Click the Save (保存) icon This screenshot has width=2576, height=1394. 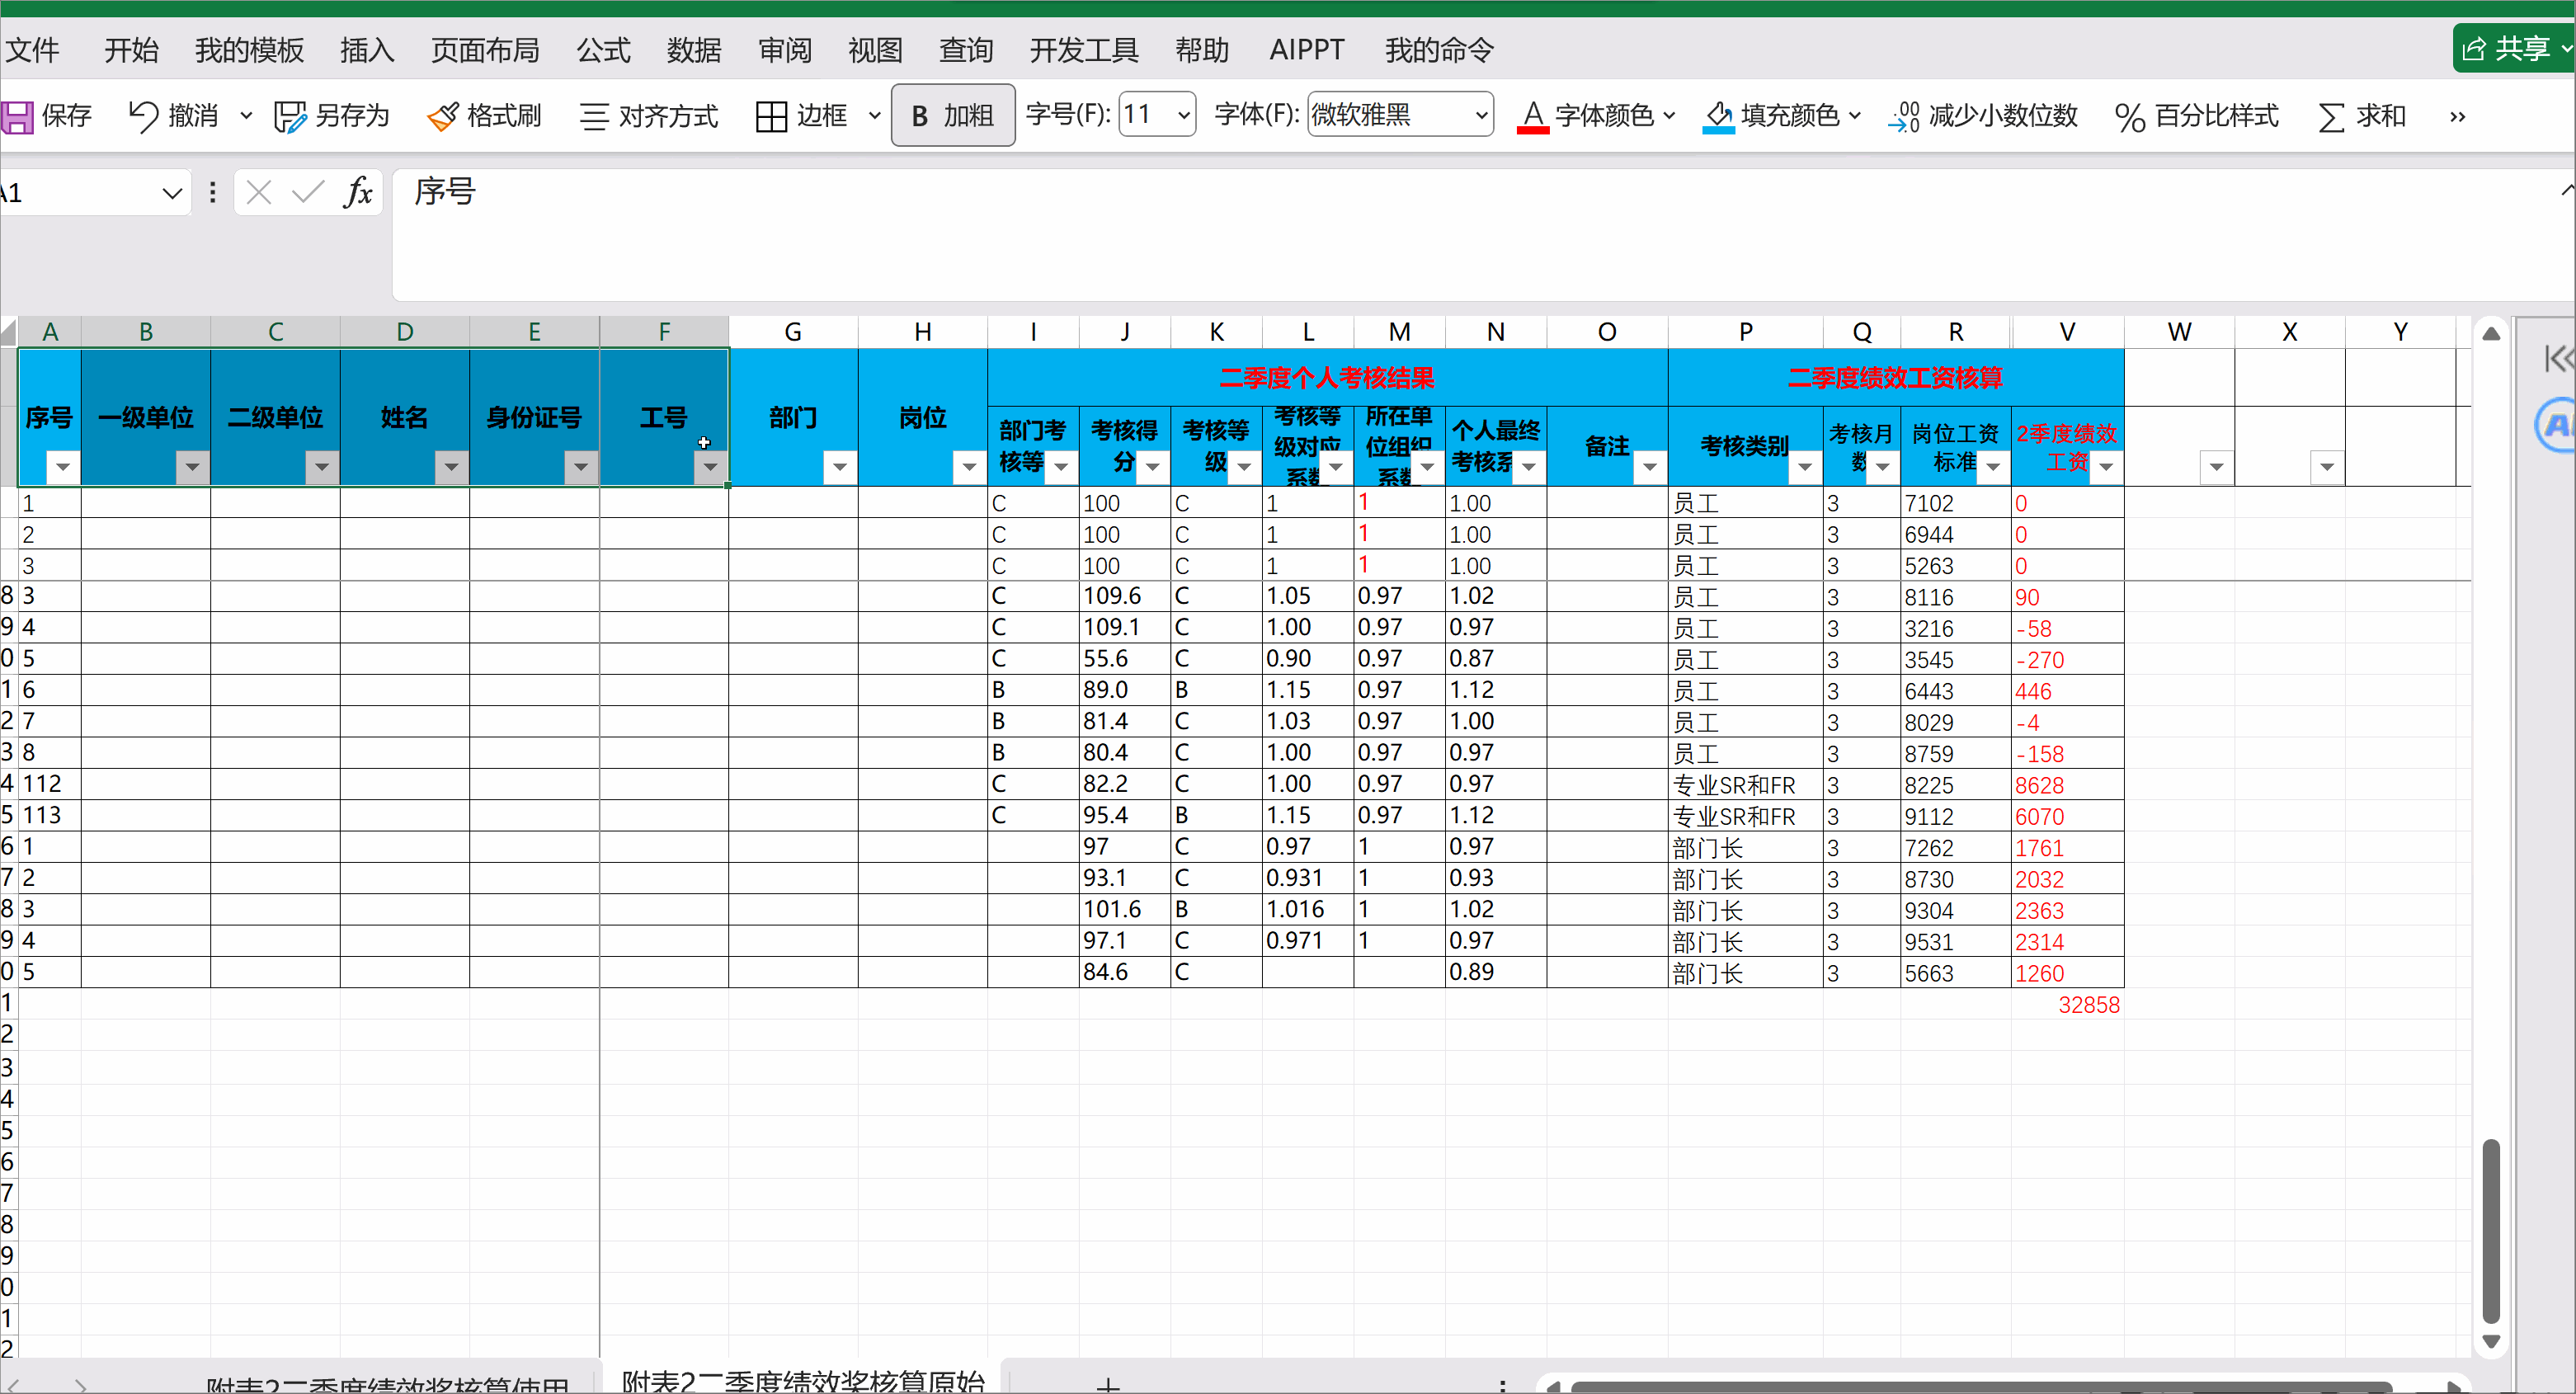(17, 116)
